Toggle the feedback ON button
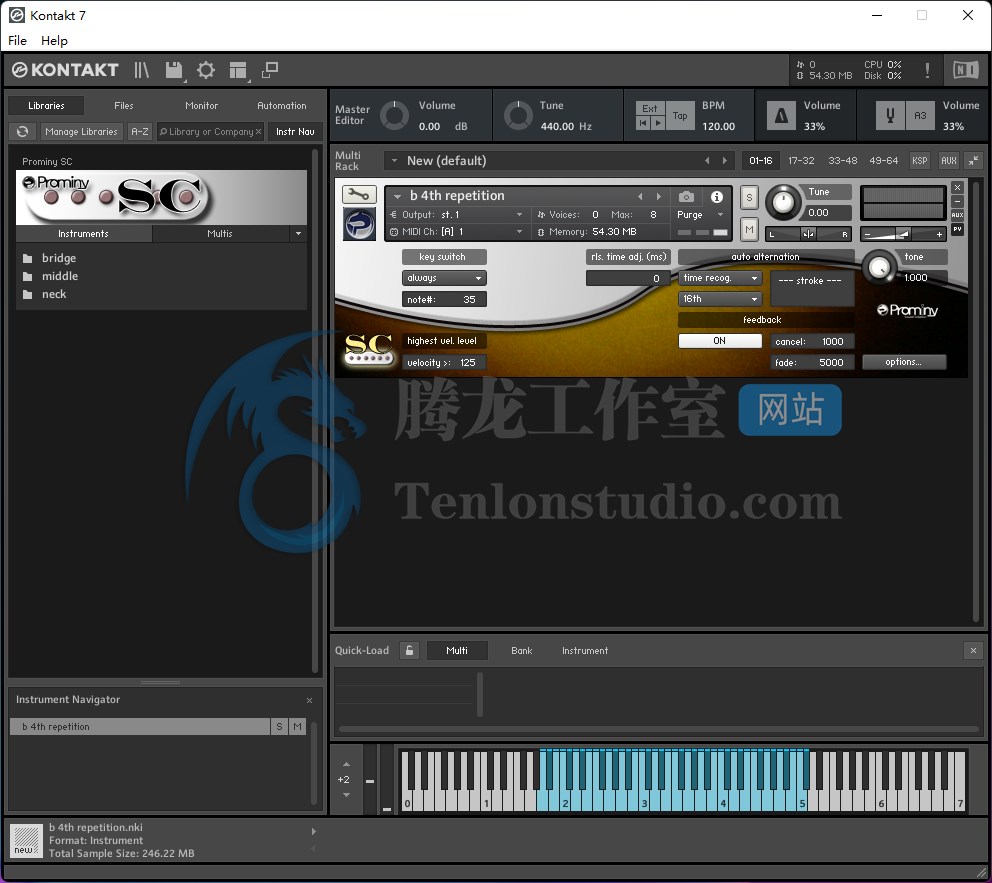Screen dimensions: 992x883 click(x=719, y=341)
